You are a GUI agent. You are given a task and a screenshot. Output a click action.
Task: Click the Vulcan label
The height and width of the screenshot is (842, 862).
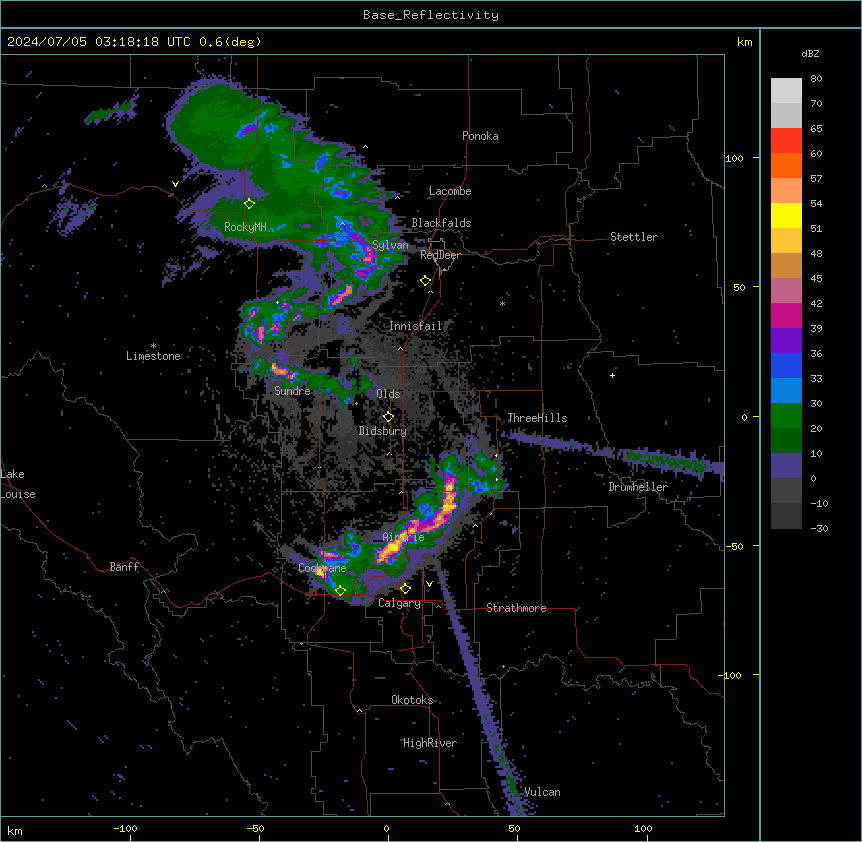pos(542,792)
